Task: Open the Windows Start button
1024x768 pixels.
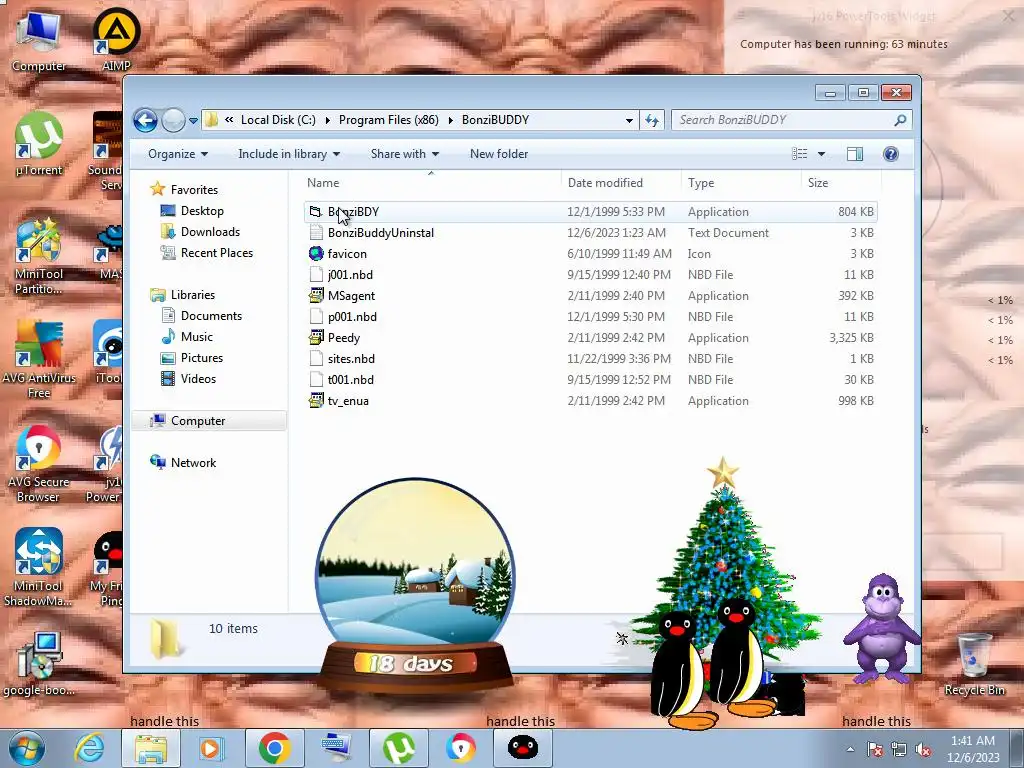Action: pyautogui.click(x=26, y=748)
